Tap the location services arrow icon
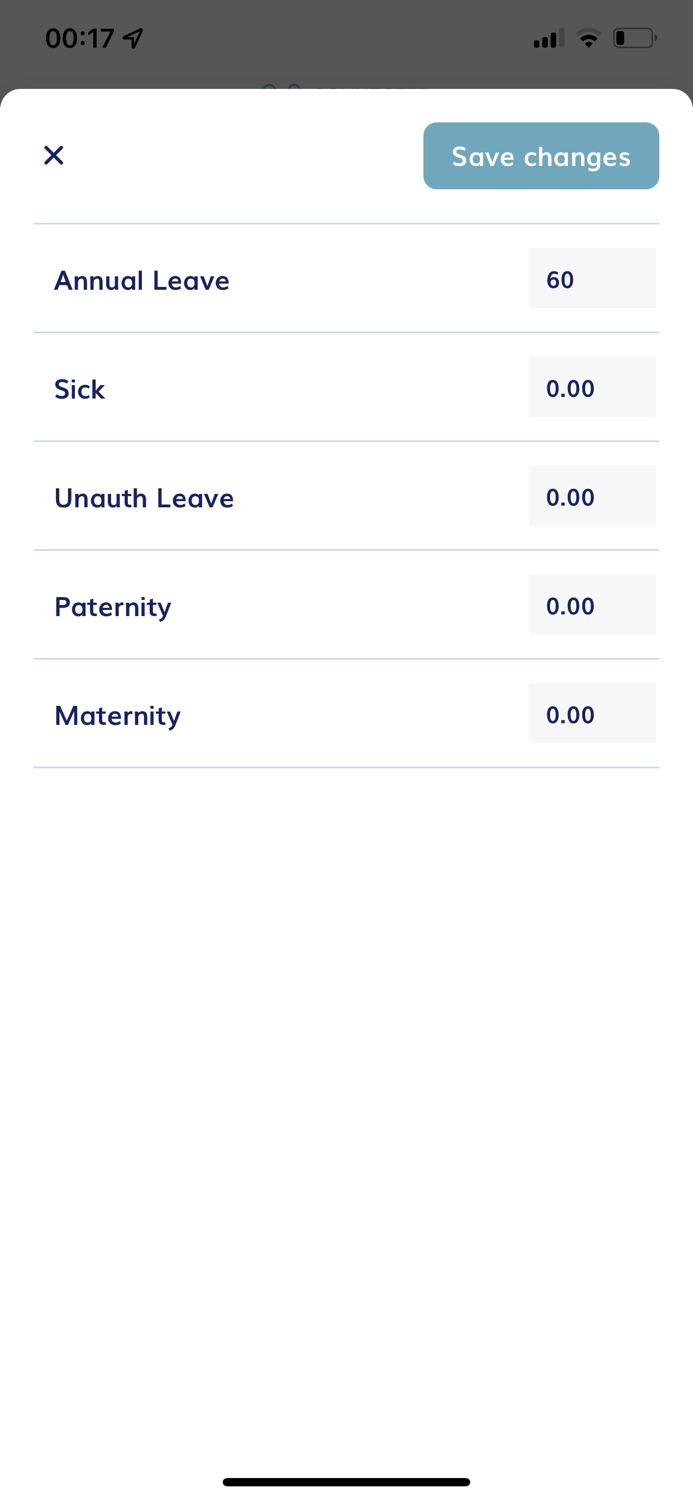The height and width of the screenshot is (1500, 693). point(133,38)
